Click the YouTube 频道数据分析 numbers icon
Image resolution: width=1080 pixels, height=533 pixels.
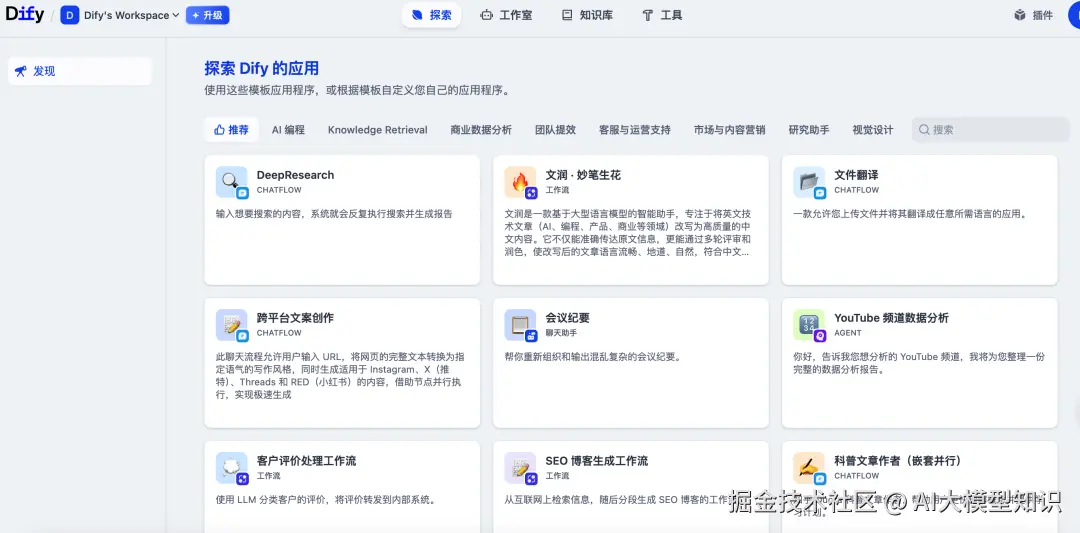[x=809, y=324]
